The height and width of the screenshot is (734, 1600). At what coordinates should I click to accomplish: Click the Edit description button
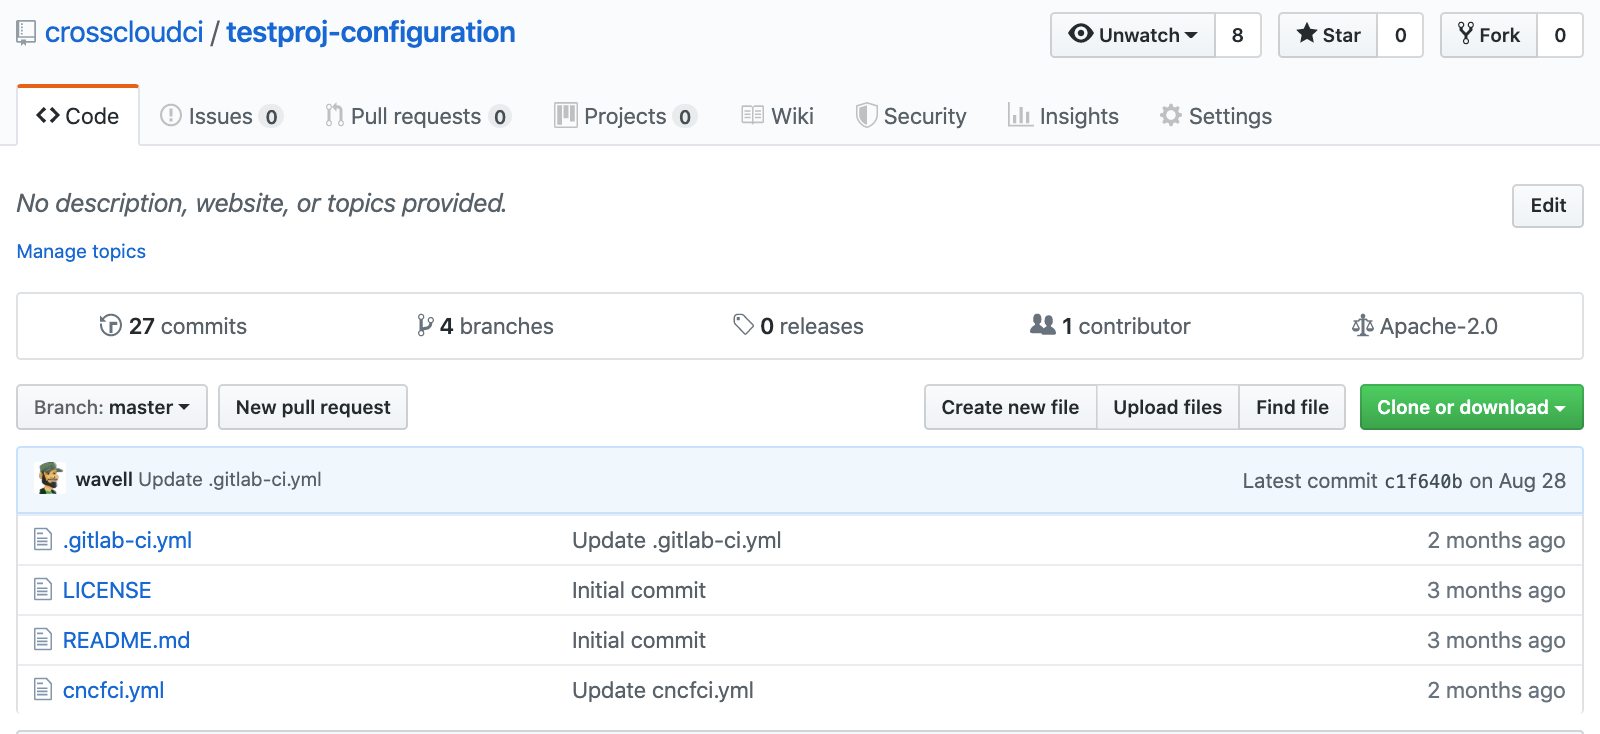coord(1548,206)
